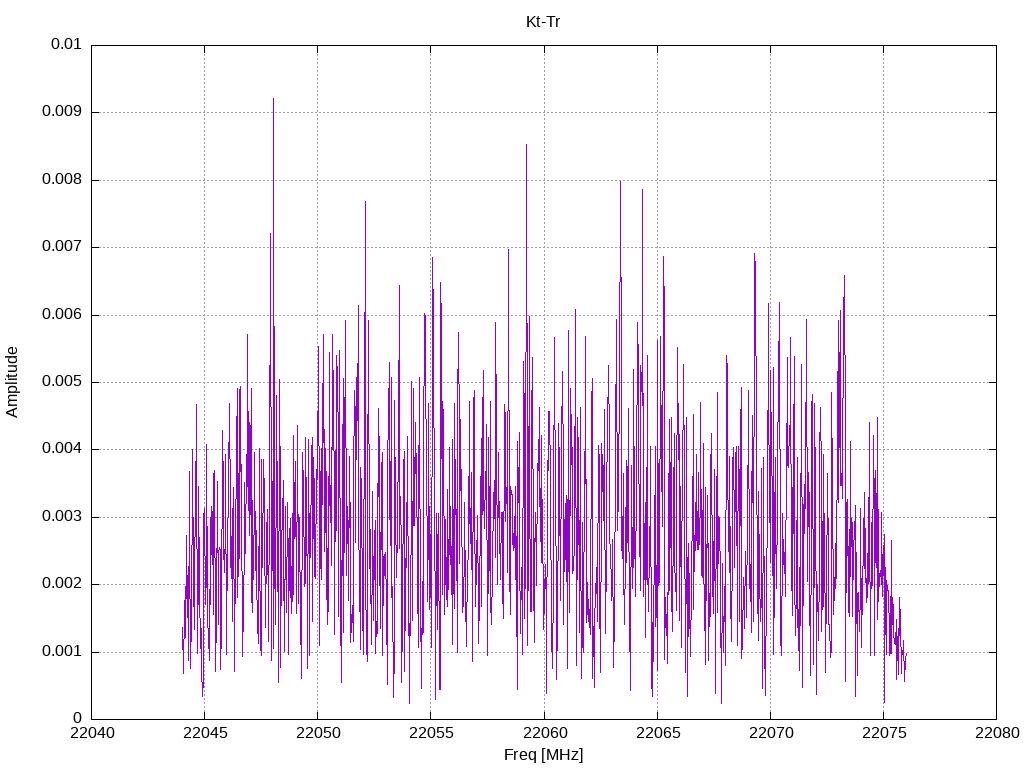Viewport: 1024px width, 768px height.
Task: Click the 22055 x-axis tick label
Action: point(431,733)
